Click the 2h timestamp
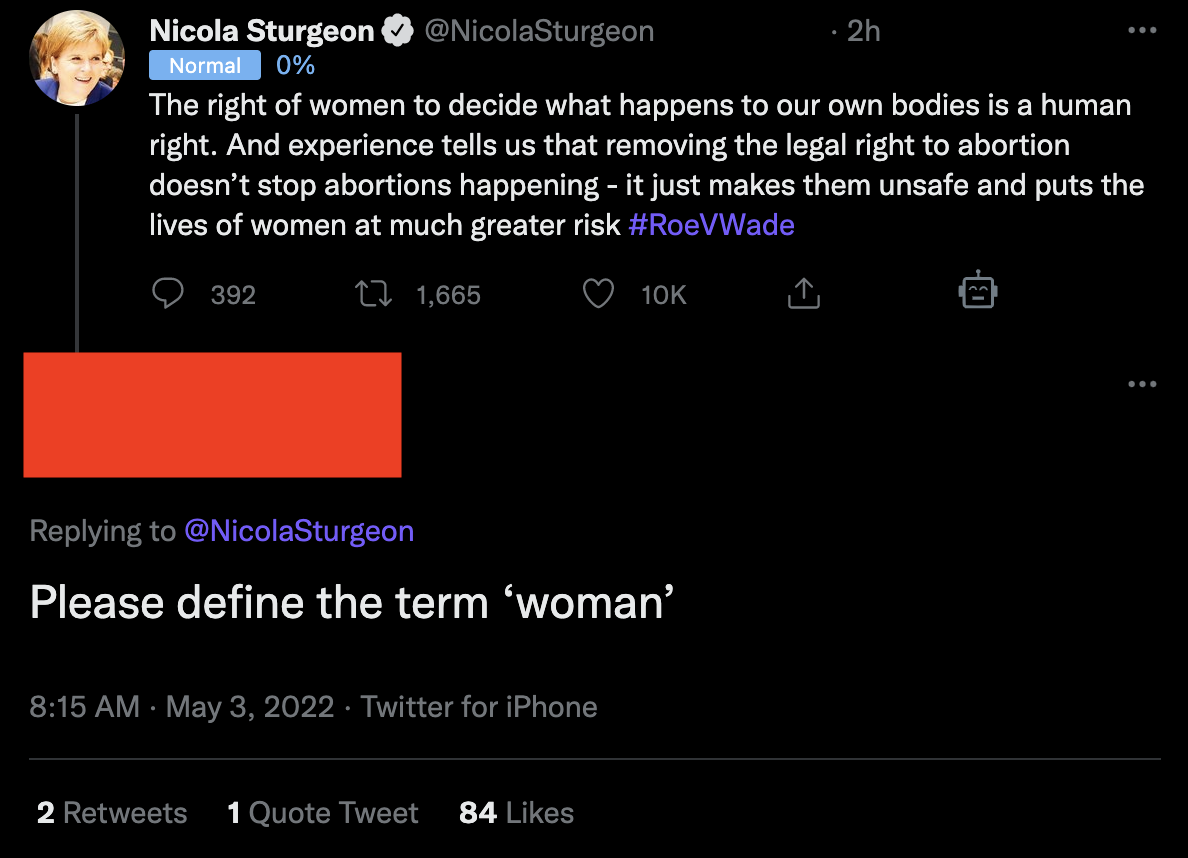This screenshot has width=1188, height=858. (x=863, y=31)
